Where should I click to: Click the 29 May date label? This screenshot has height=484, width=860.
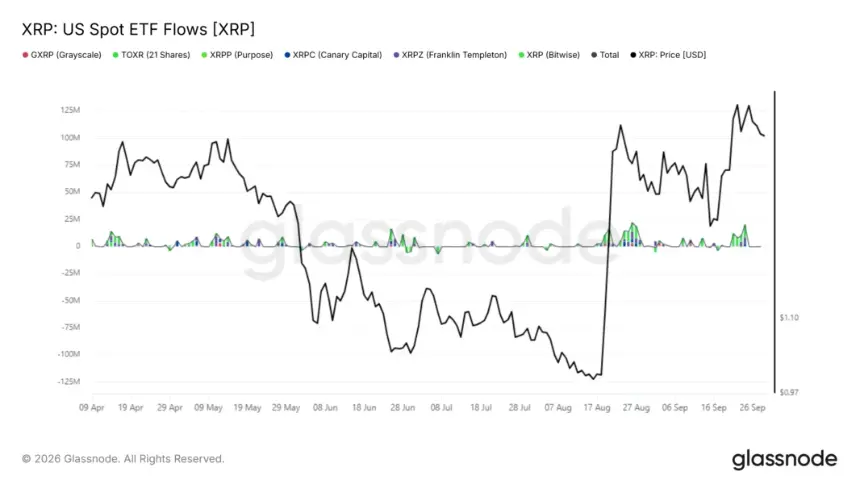286,408
